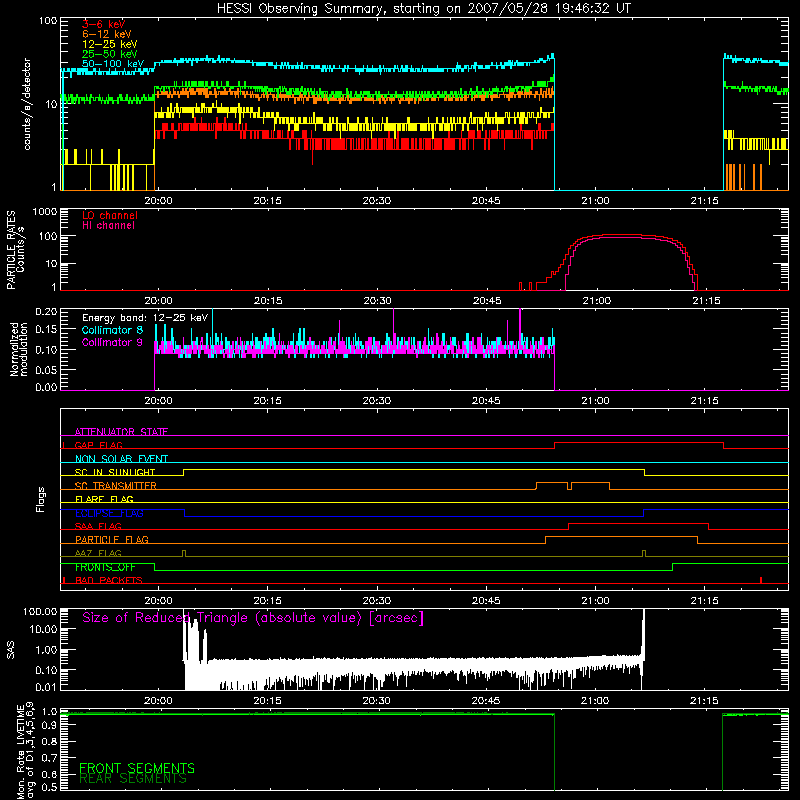Click 21:00 tick under particle rates plot
The height and width of the screenshot is (800, 800).
596,301
